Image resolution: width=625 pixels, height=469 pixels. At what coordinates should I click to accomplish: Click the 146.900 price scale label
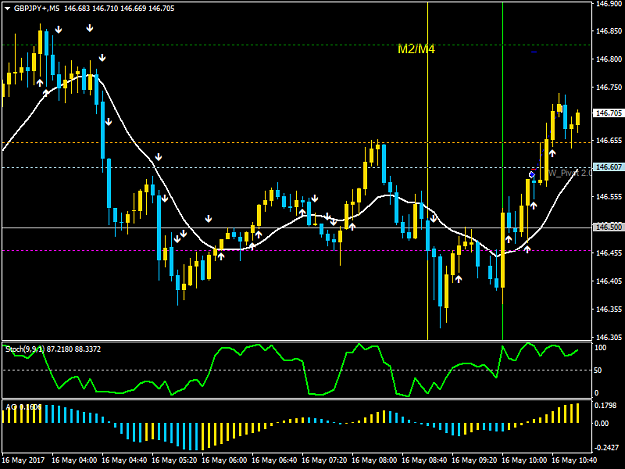coord(609,4)
